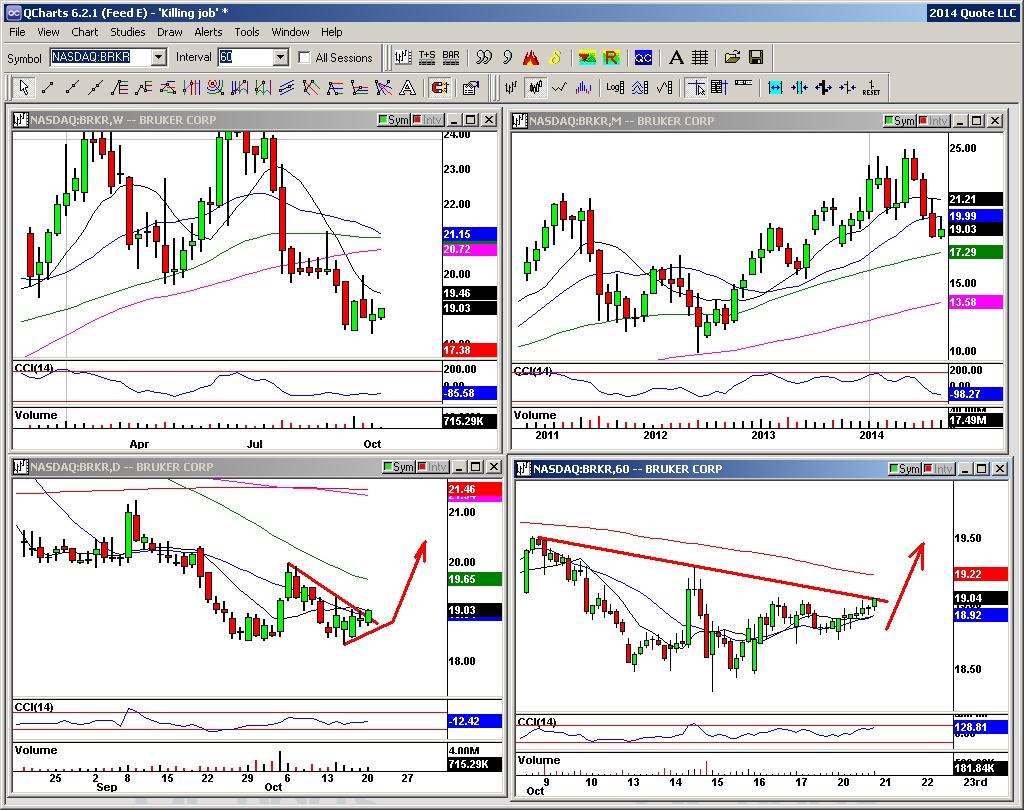The image size is (1024, 810).
Task: Choose the text annotation 'A' drawing tool
Action: 408,87
